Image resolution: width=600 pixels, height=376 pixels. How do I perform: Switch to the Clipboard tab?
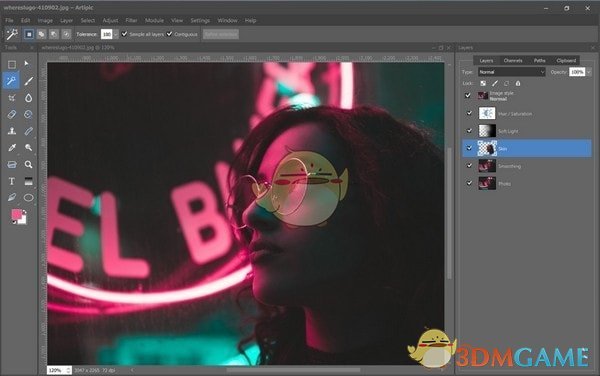[566, 60]
